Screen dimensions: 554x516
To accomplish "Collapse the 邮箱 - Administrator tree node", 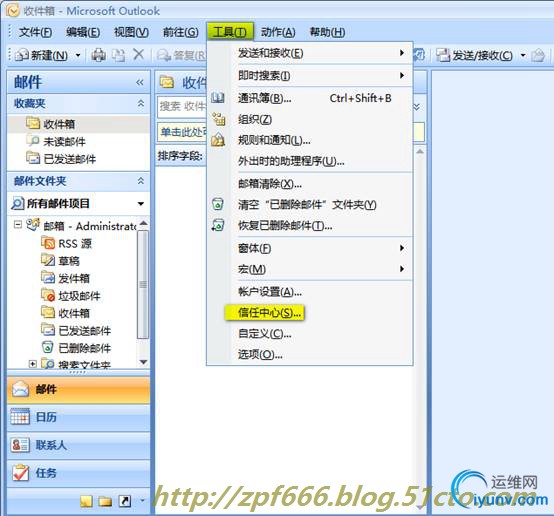I will (18, 225).
